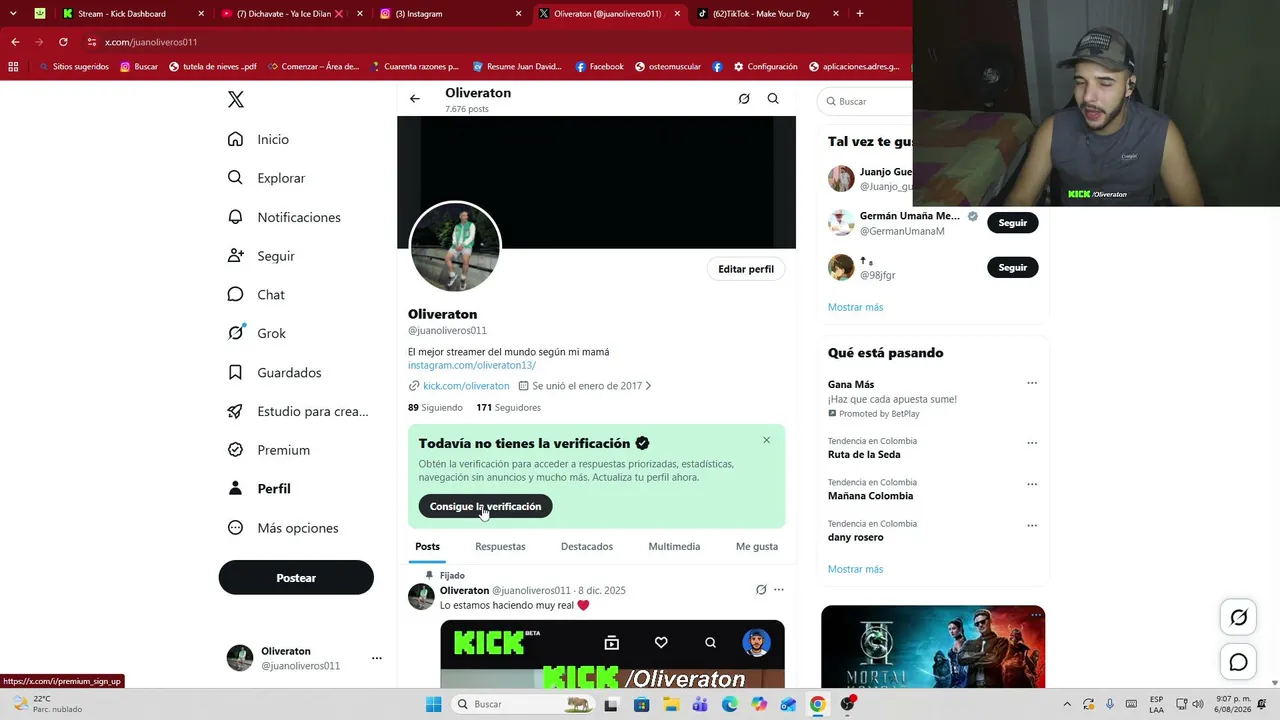
Task: Switch to the Multimedia tab
Action: (674, 546)
